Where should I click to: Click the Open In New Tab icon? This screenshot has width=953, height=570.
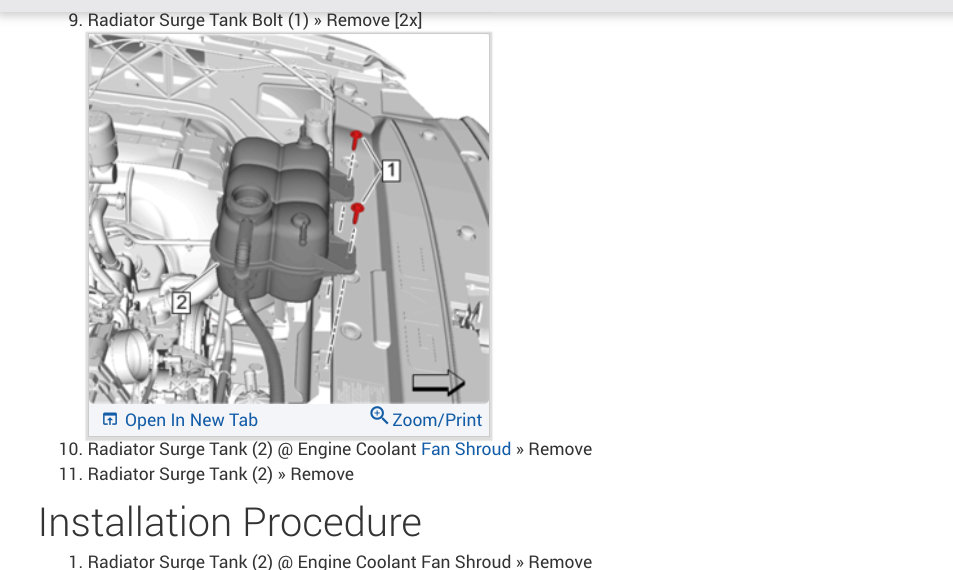110,419
